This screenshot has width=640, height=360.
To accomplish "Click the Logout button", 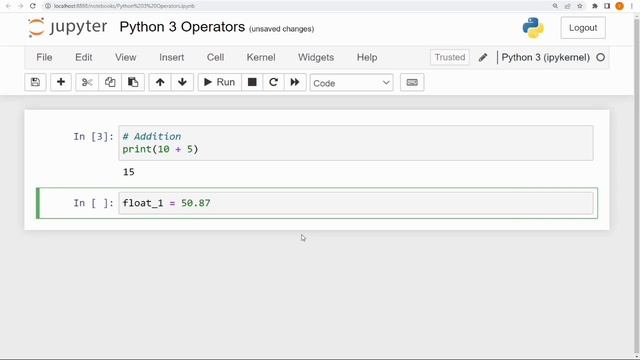I will coord(583,28).
